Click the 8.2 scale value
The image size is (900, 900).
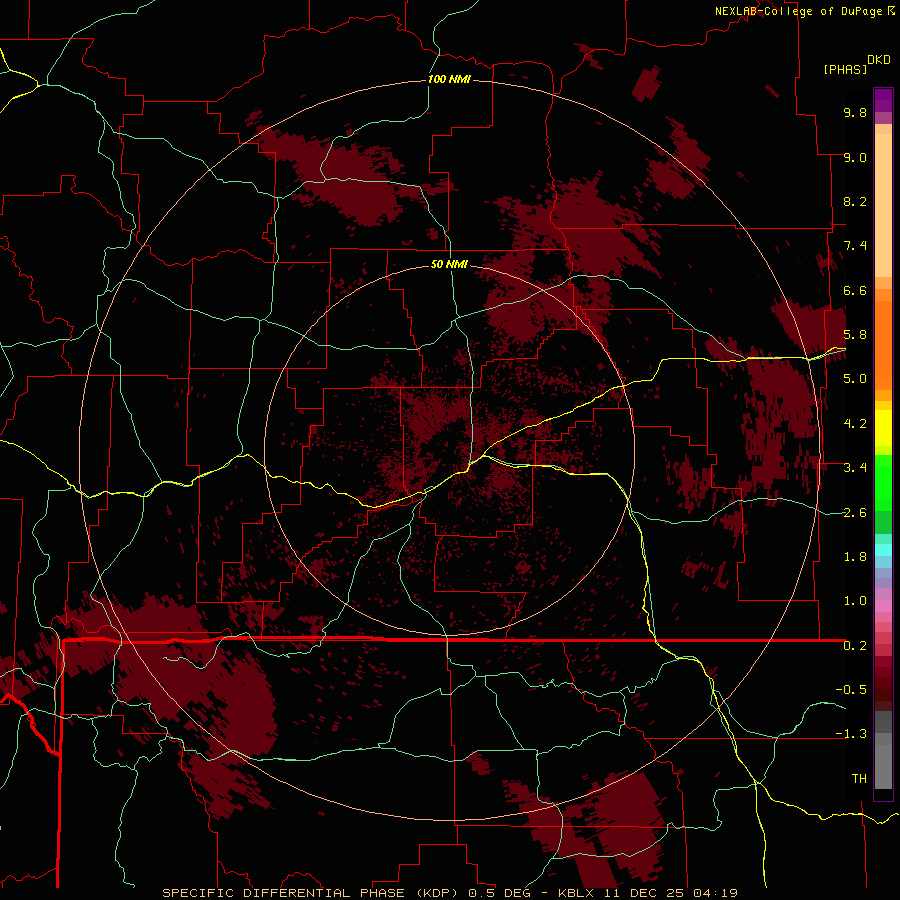(x=855, y=201)
